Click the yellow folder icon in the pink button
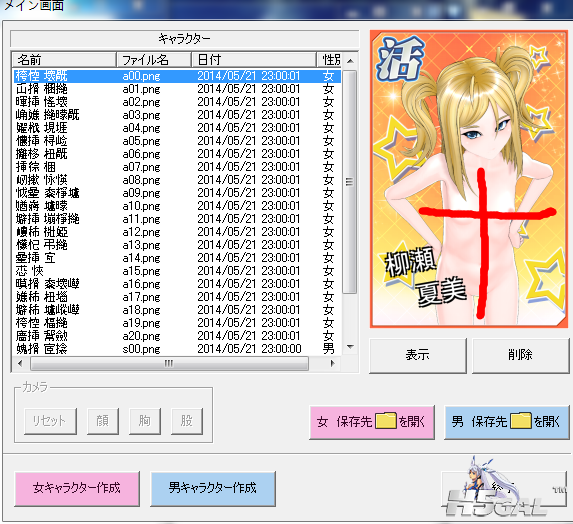The height and width of the screenshot is (524, 573). pyautogui.click(x=386, y=421)
